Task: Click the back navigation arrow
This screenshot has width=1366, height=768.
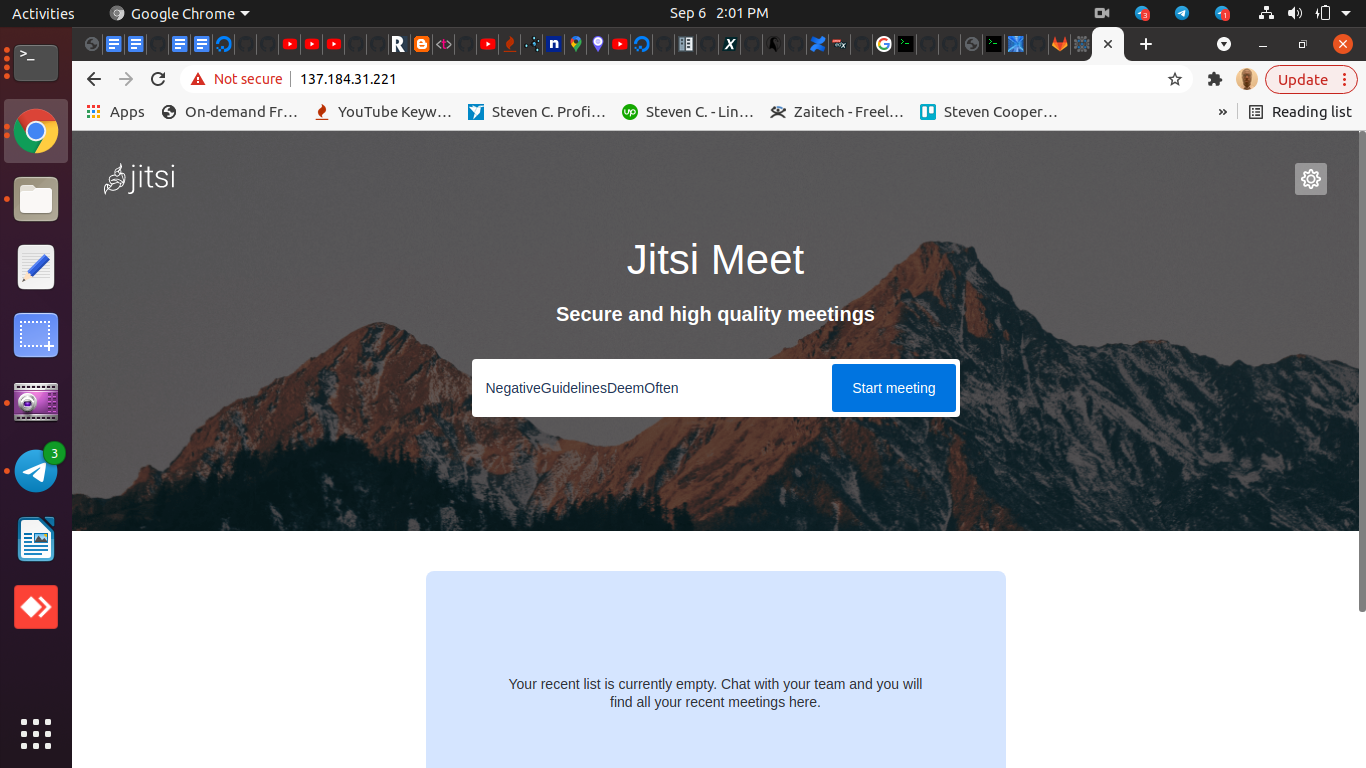Action: (93, 79)
